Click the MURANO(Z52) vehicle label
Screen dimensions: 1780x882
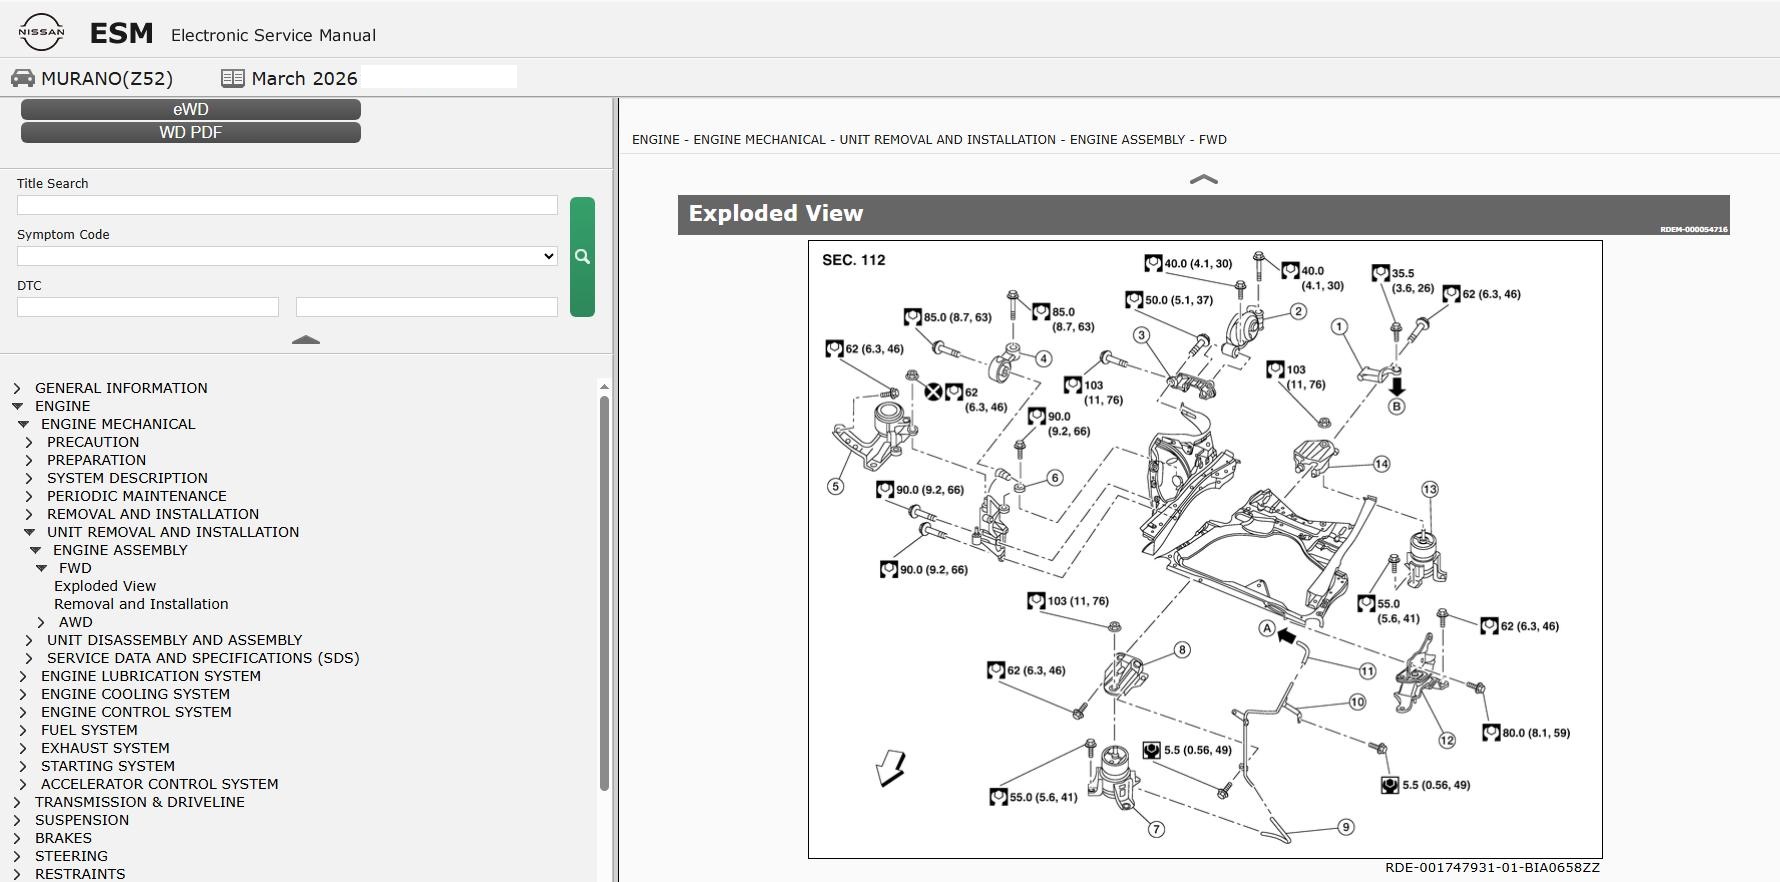(x=107, y=78)
